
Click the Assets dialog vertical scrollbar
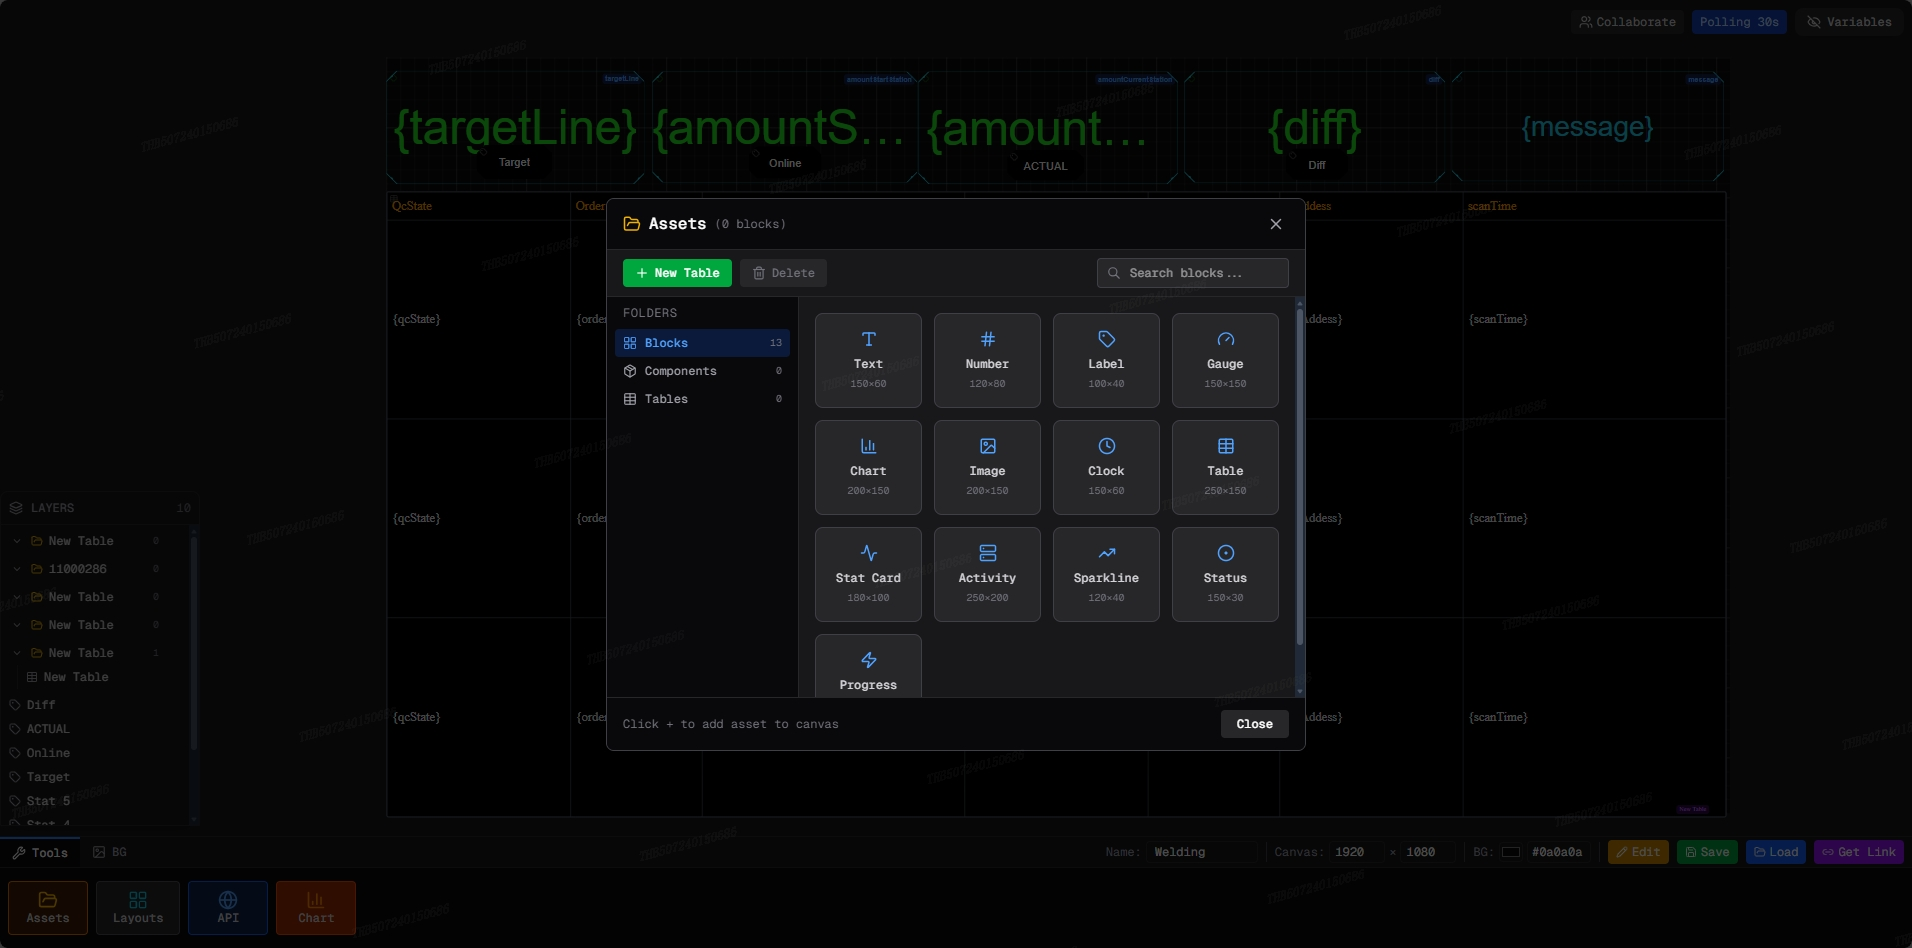pos(1300,478)
